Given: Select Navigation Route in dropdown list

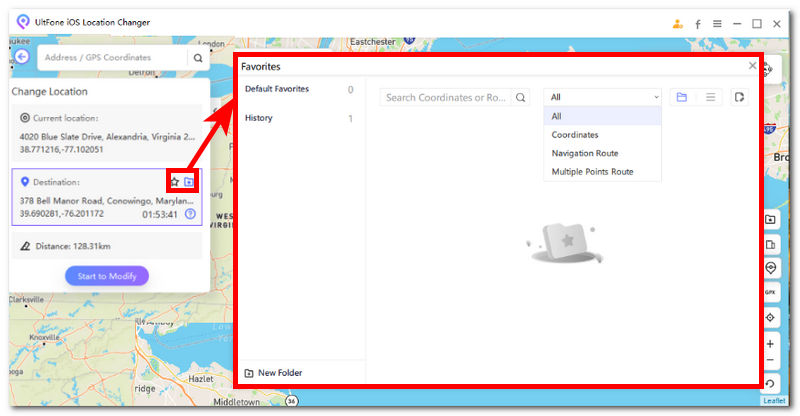Looking at the screenshot, I should (585, 153).
